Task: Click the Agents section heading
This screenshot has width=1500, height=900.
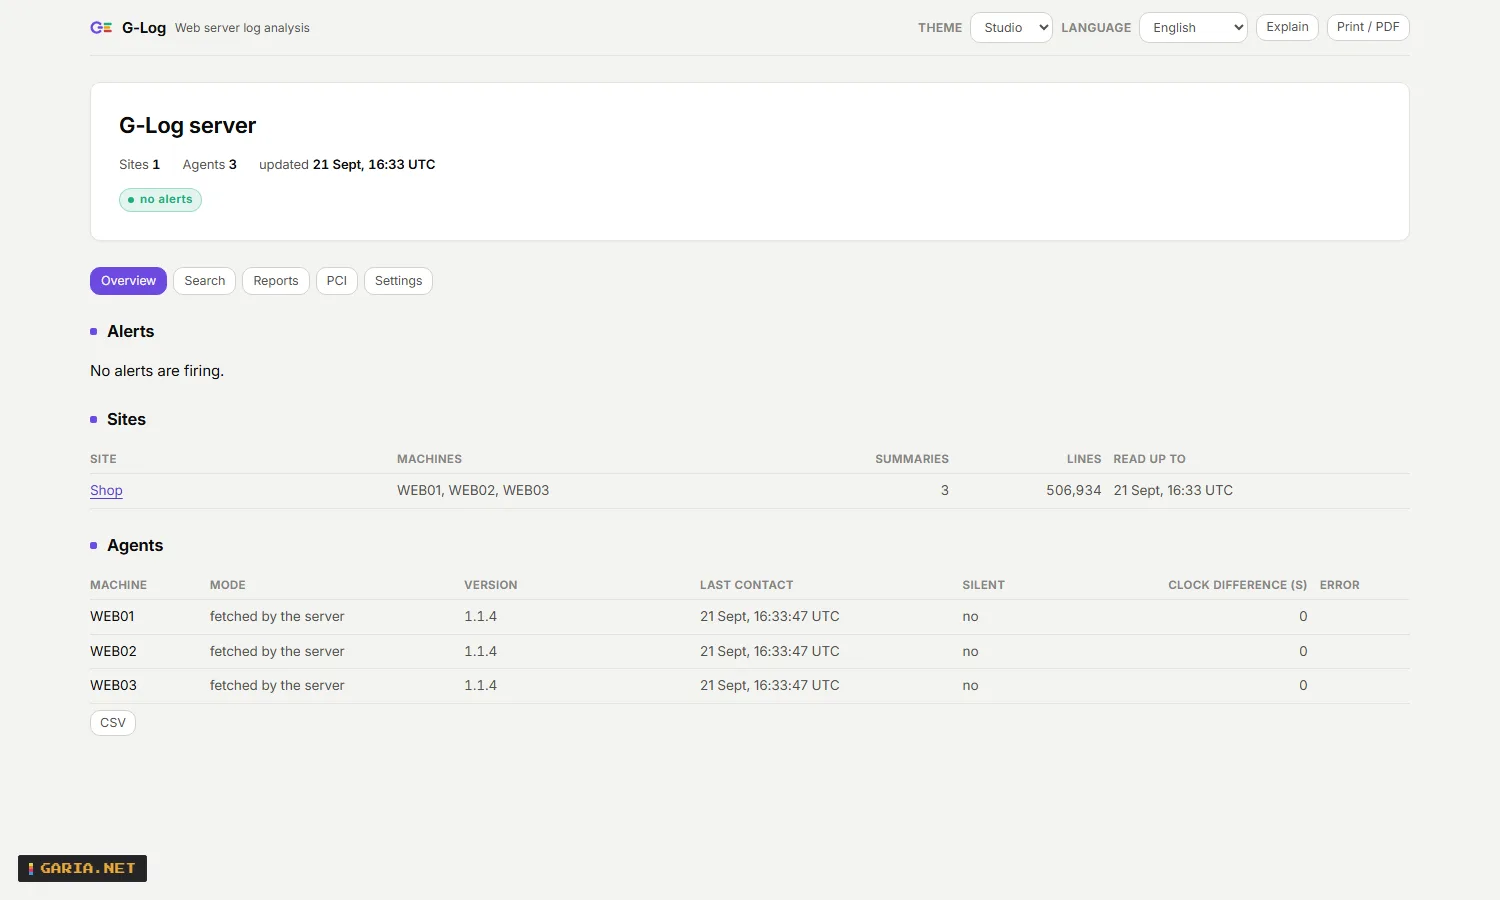Action: pos(135,546)
